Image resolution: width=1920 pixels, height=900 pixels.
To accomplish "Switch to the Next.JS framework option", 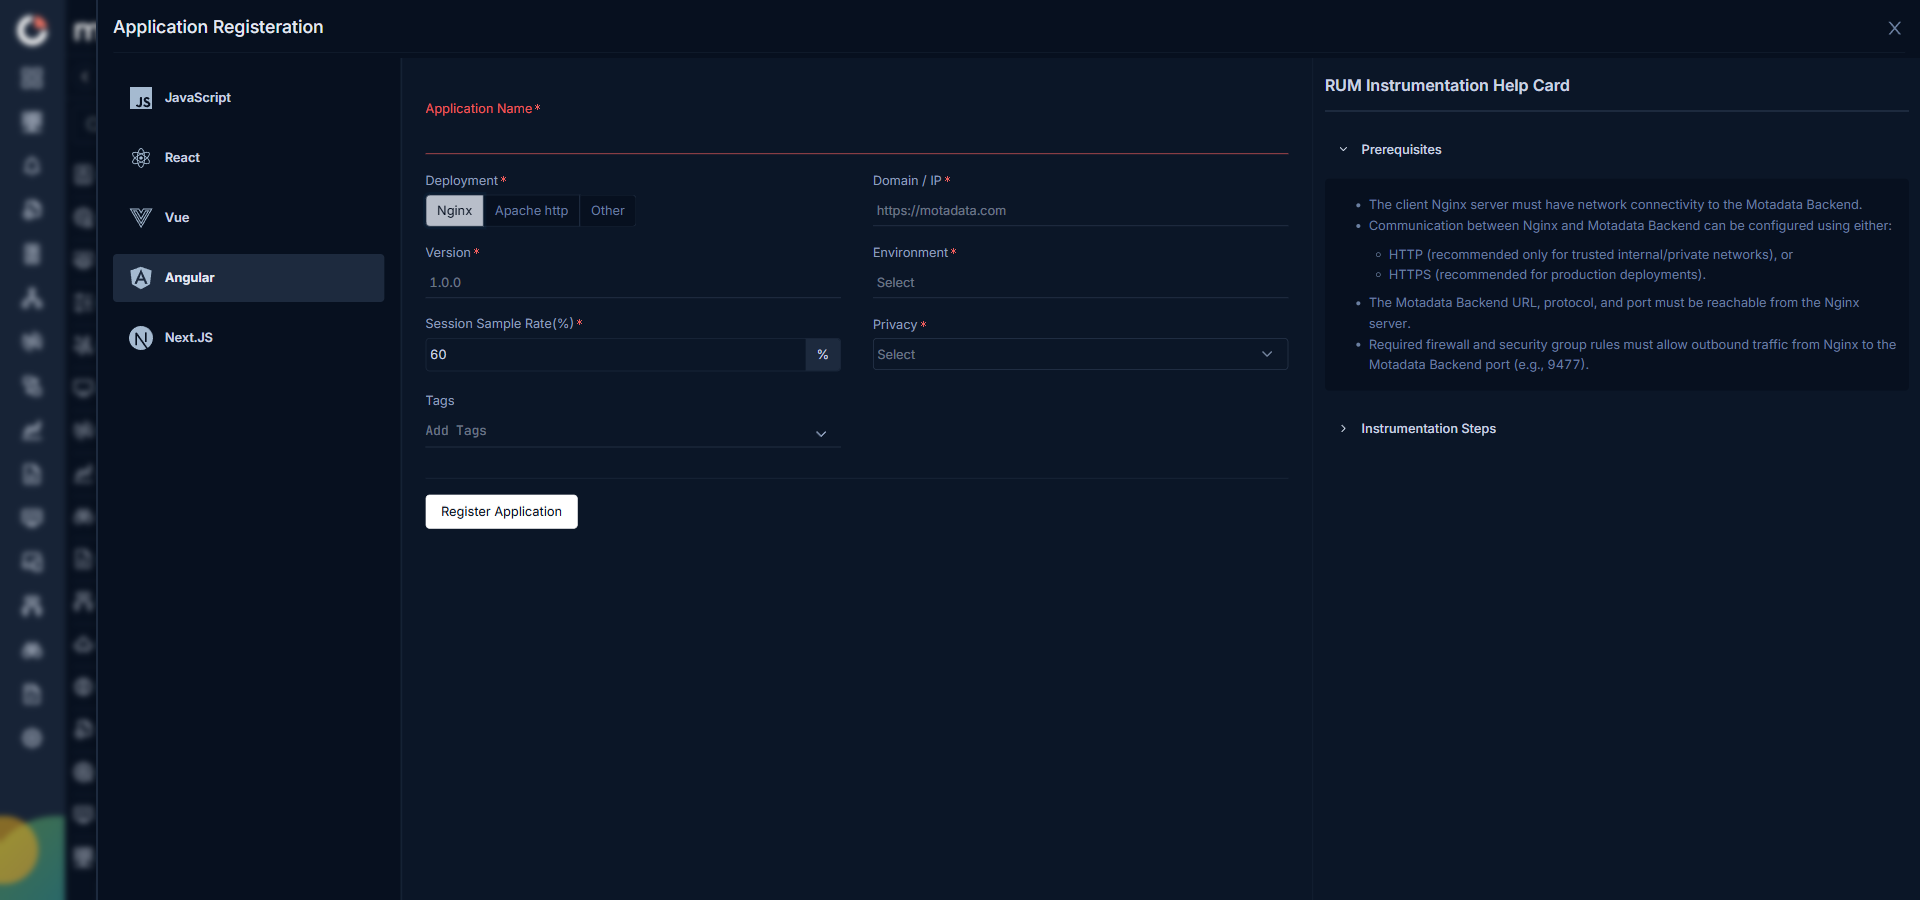I will 248,338.
